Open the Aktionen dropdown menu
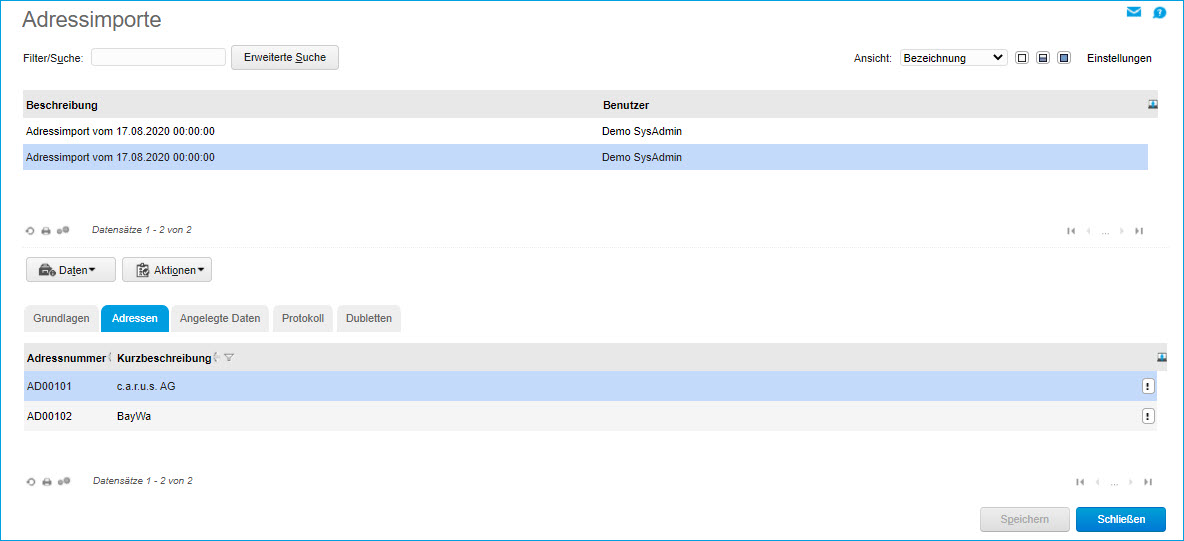Viewport: 1184px width, 541px height. [167, 270]
